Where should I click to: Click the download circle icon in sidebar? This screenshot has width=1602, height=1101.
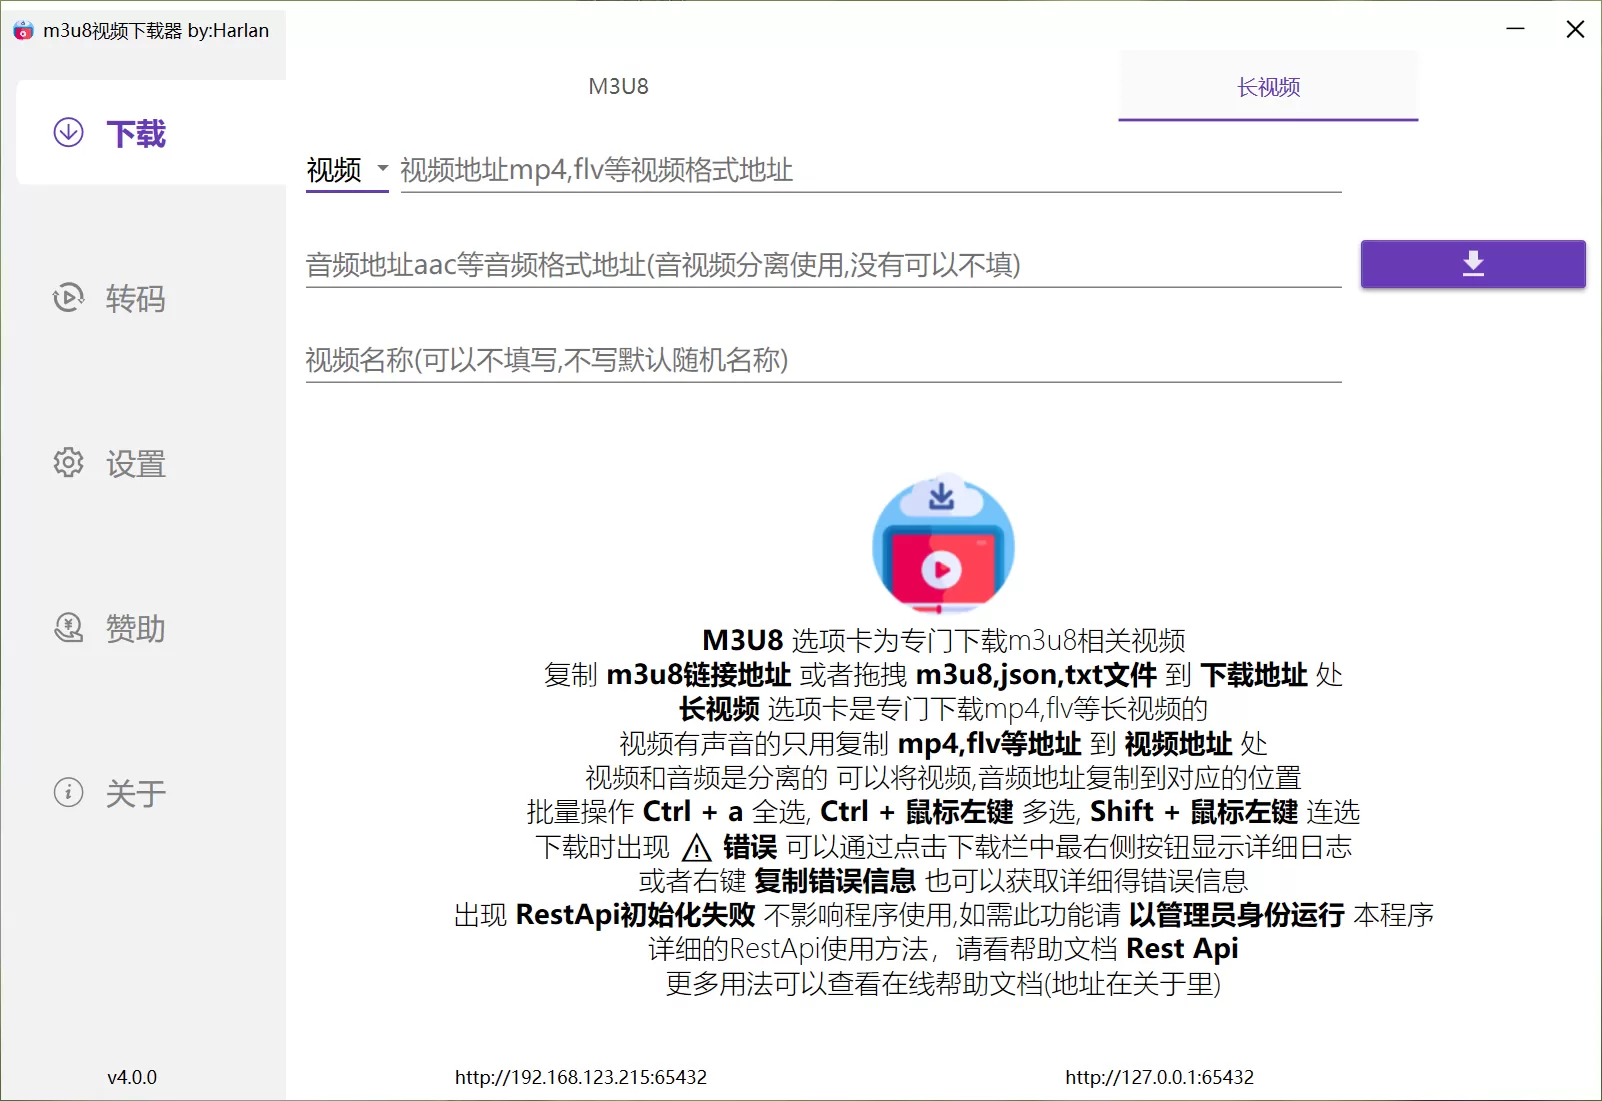pyautogui.click(x=68, y=132)
